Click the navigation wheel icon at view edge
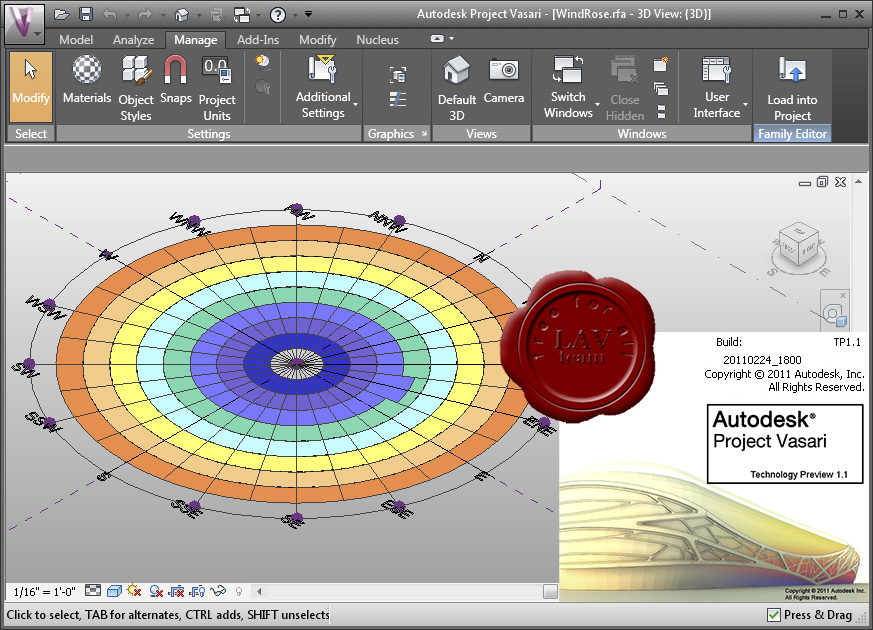The width and height of the screenshot is (873, 630). click(x=834, y=314)
